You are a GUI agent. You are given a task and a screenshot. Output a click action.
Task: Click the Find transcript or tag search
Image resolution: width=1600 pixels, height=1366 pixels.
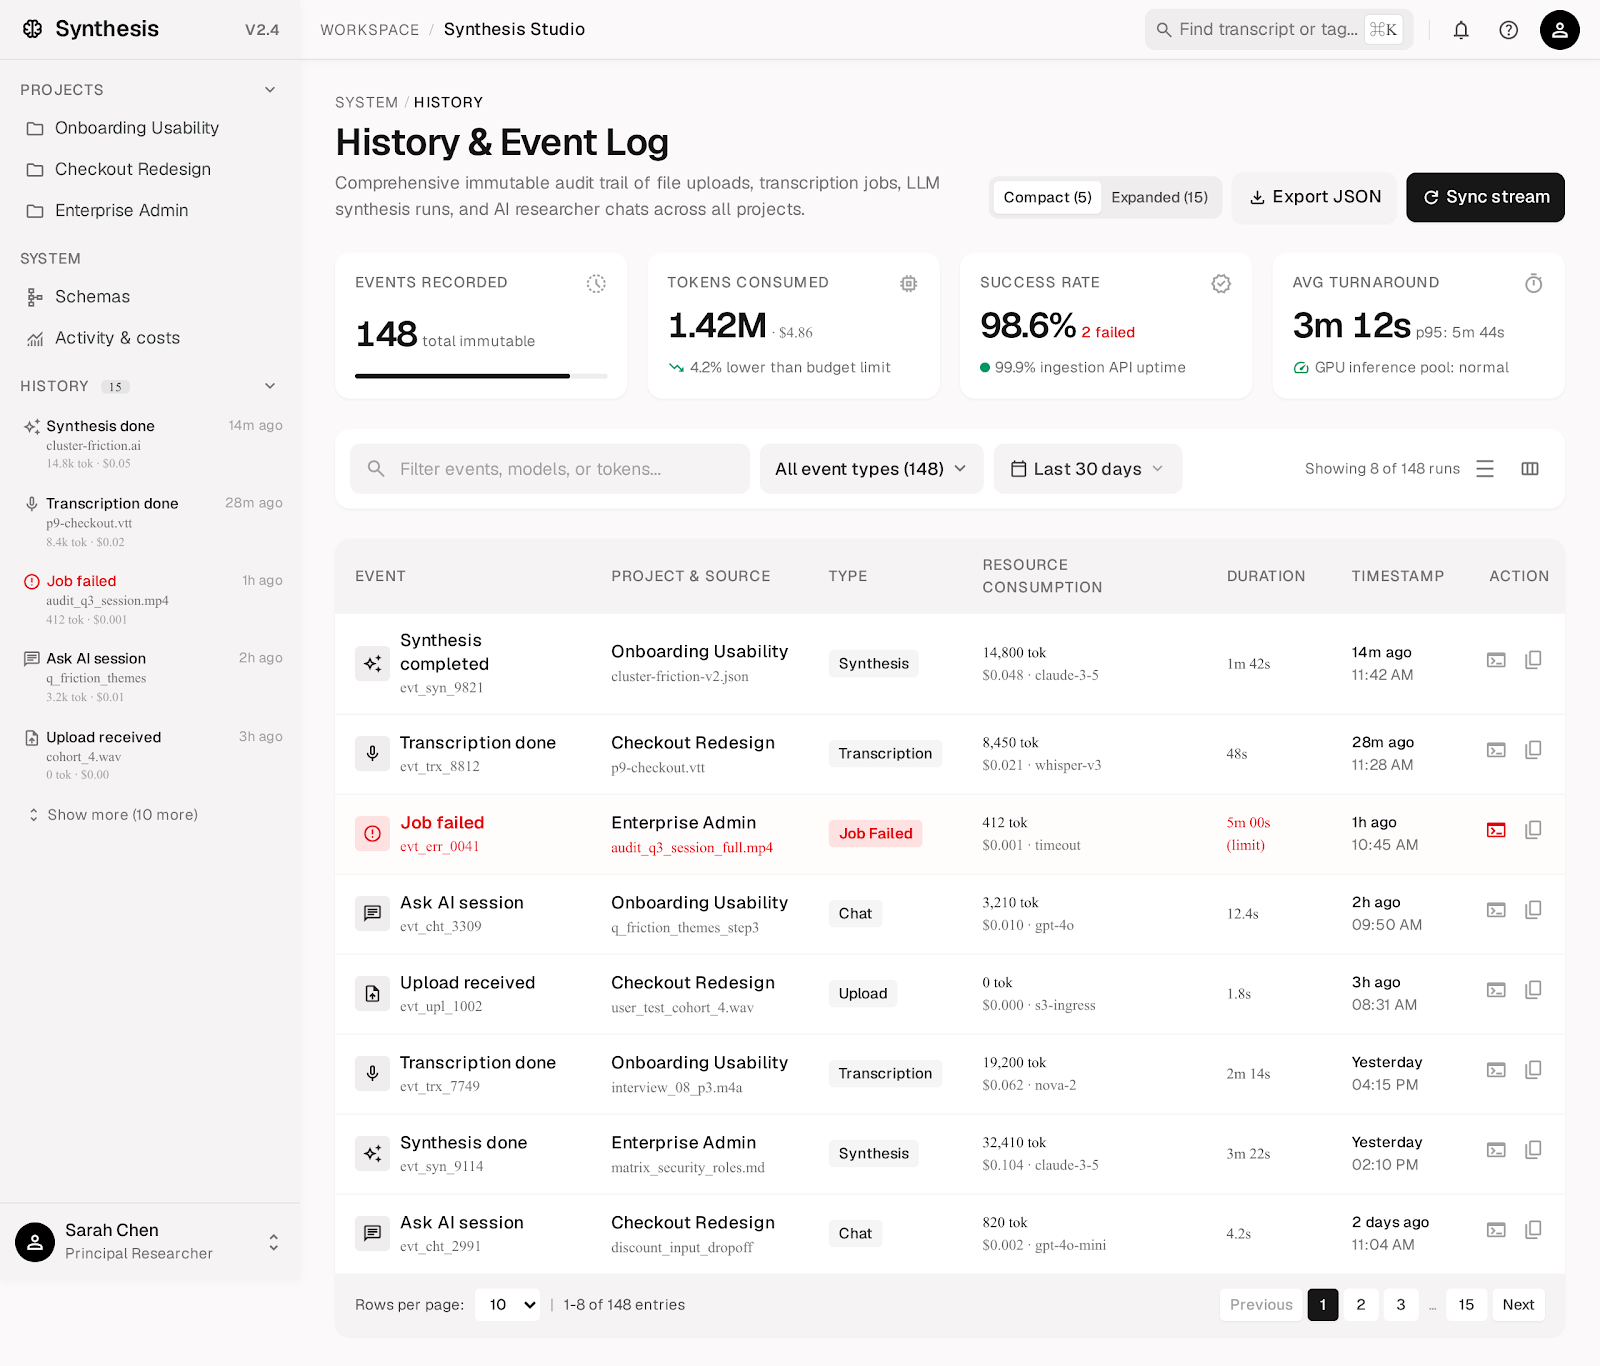pyautogui.click(x=1279, y=30)
